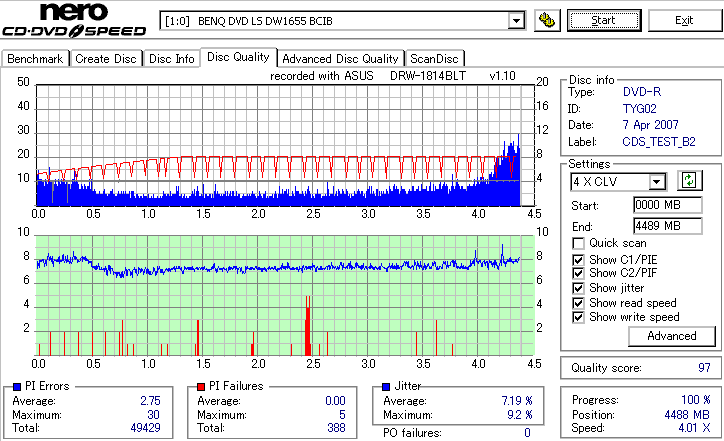Click the disc type value DVD-R
This screenshot has height=441, width=724.
click(642, 92)
